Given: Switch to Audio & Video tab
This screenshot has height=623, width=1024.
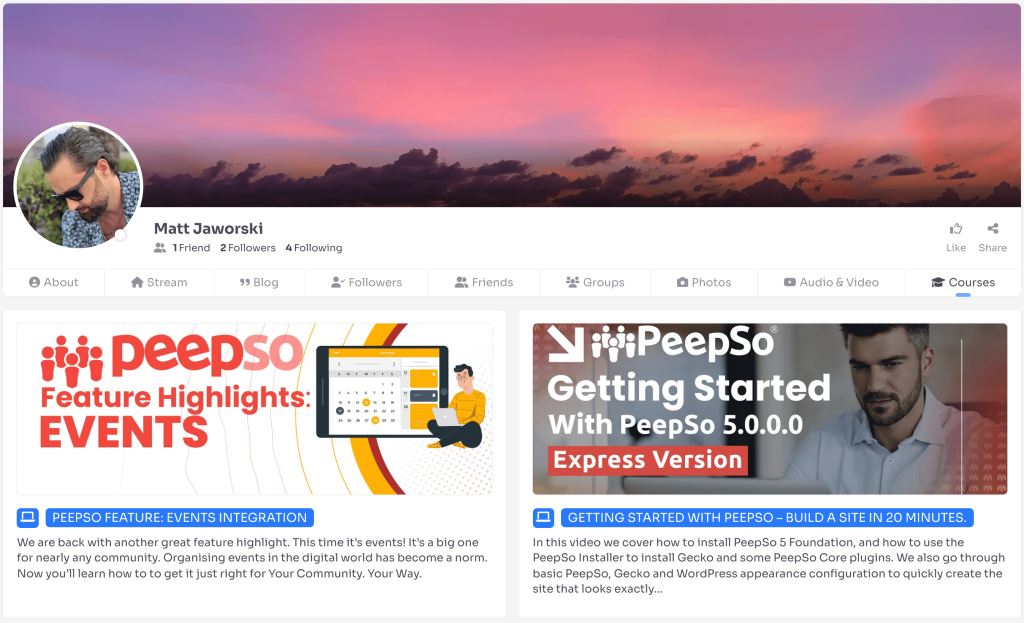Looking at the screenshot, I should 831,282.
